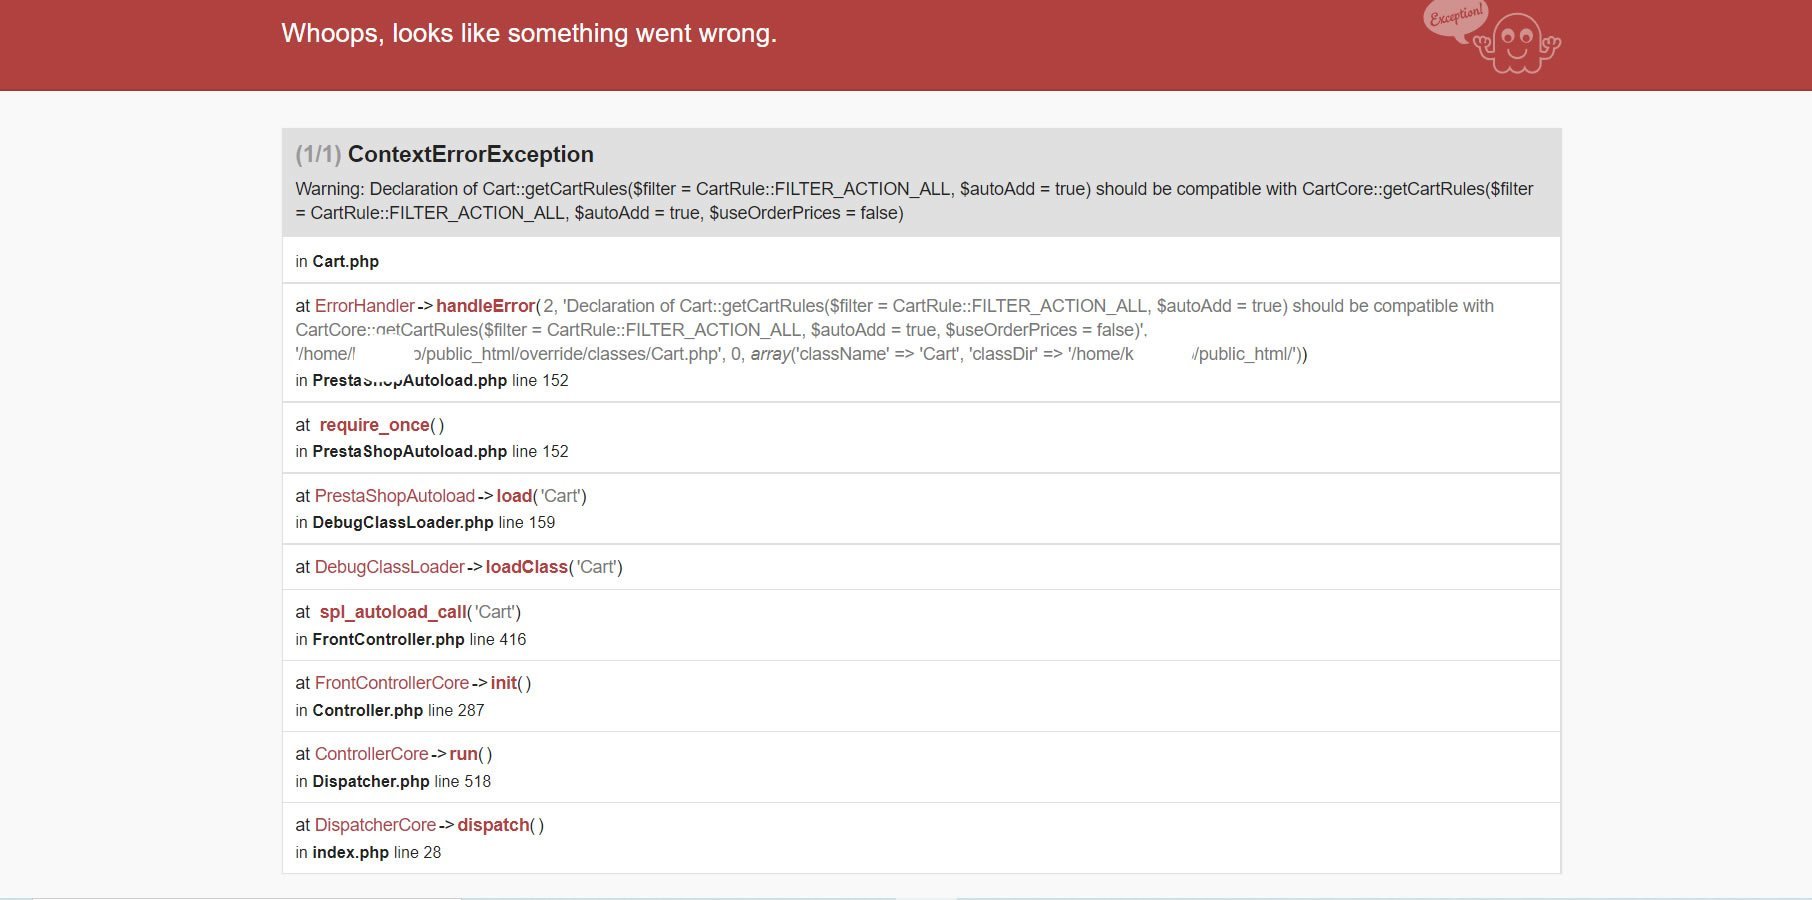Open index.php line 28 reference
1812x900 pixels.
350,852
